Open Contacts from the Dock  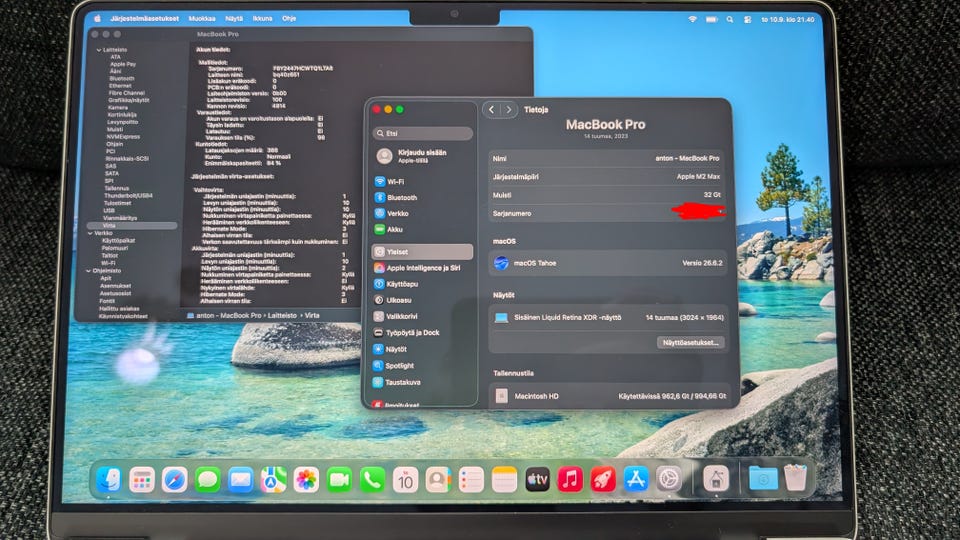[x=438, y=480]
